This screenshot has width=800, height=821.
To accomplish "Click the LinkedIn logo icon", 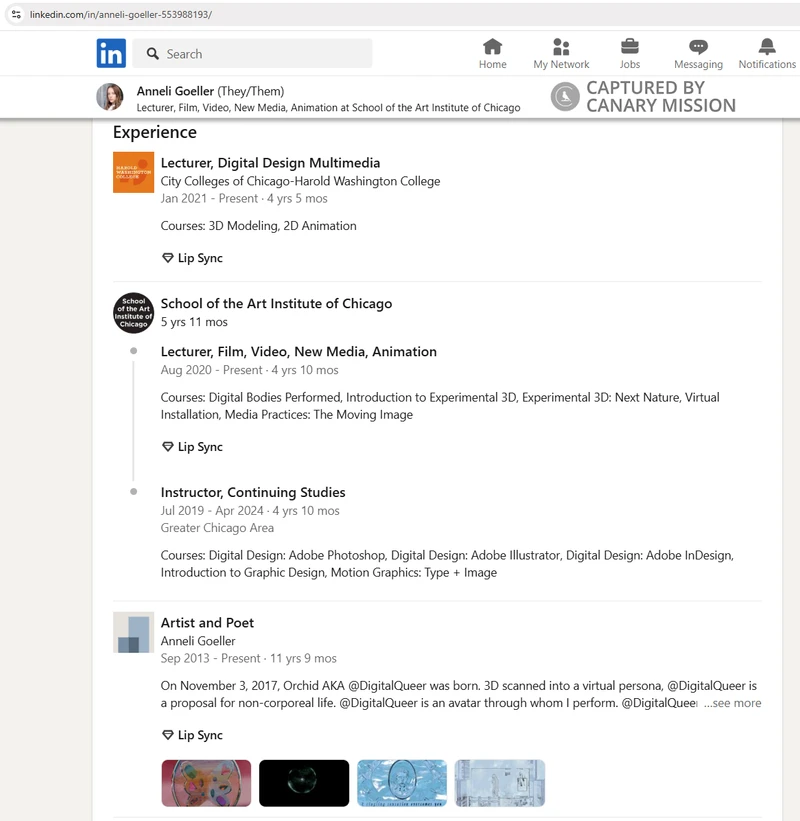I will pos(111,53).
